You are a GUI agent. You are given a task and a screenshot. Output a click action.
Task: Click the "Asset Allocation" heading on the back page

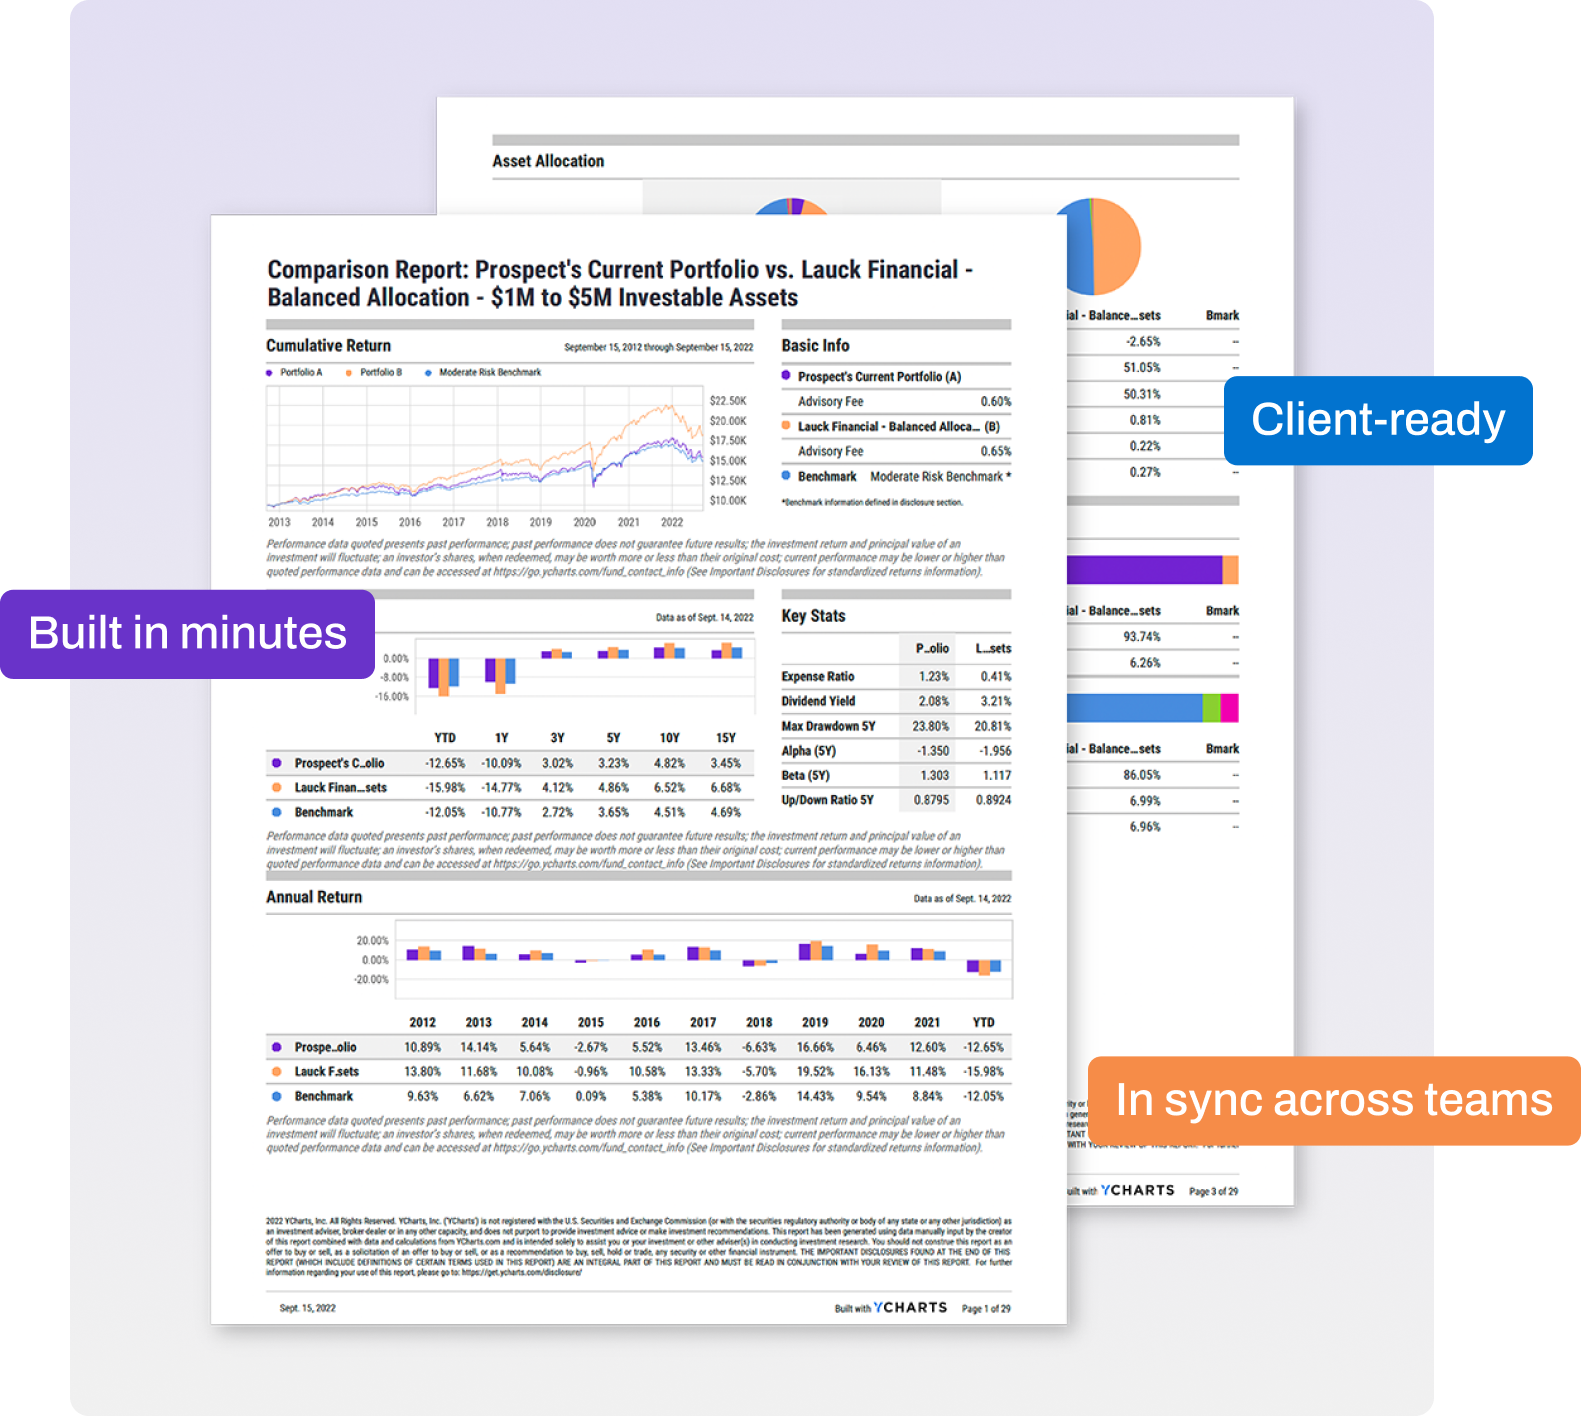coord(548,161)
